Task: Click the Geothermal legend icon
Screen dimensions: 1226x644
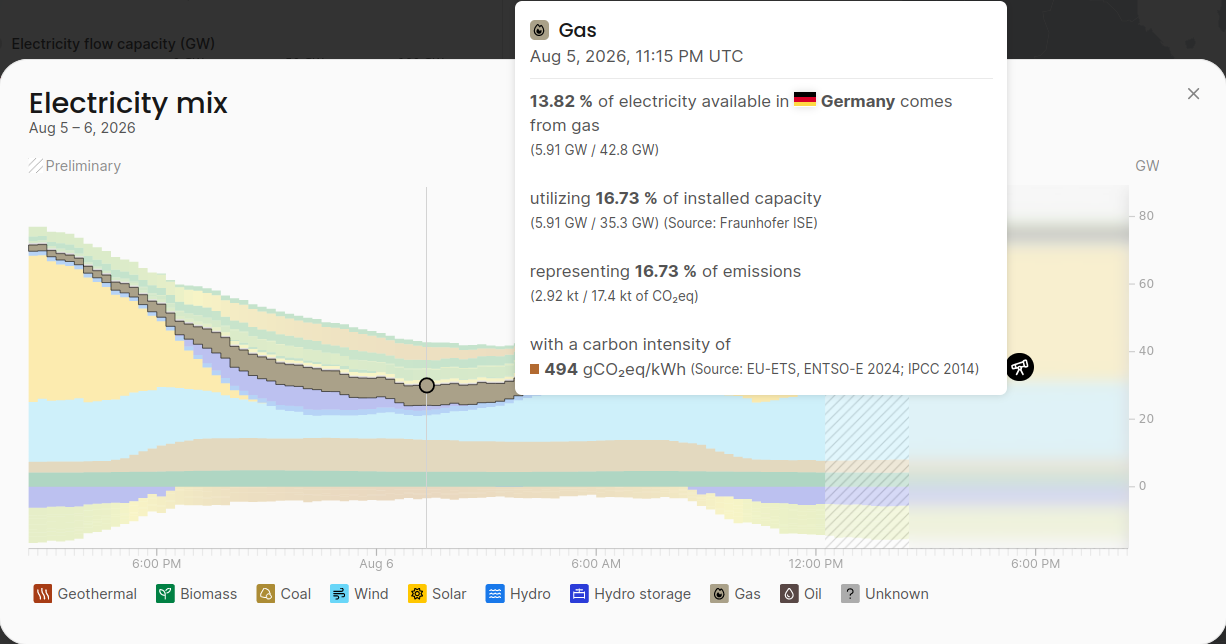Action: pos(42,594)
